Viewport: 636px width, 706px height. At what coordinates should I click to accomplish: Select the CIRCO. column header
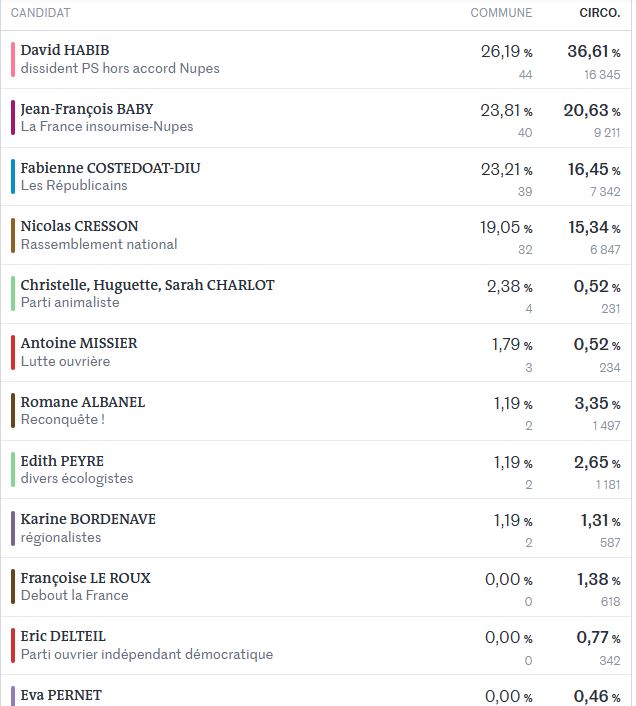pos(600,13)
